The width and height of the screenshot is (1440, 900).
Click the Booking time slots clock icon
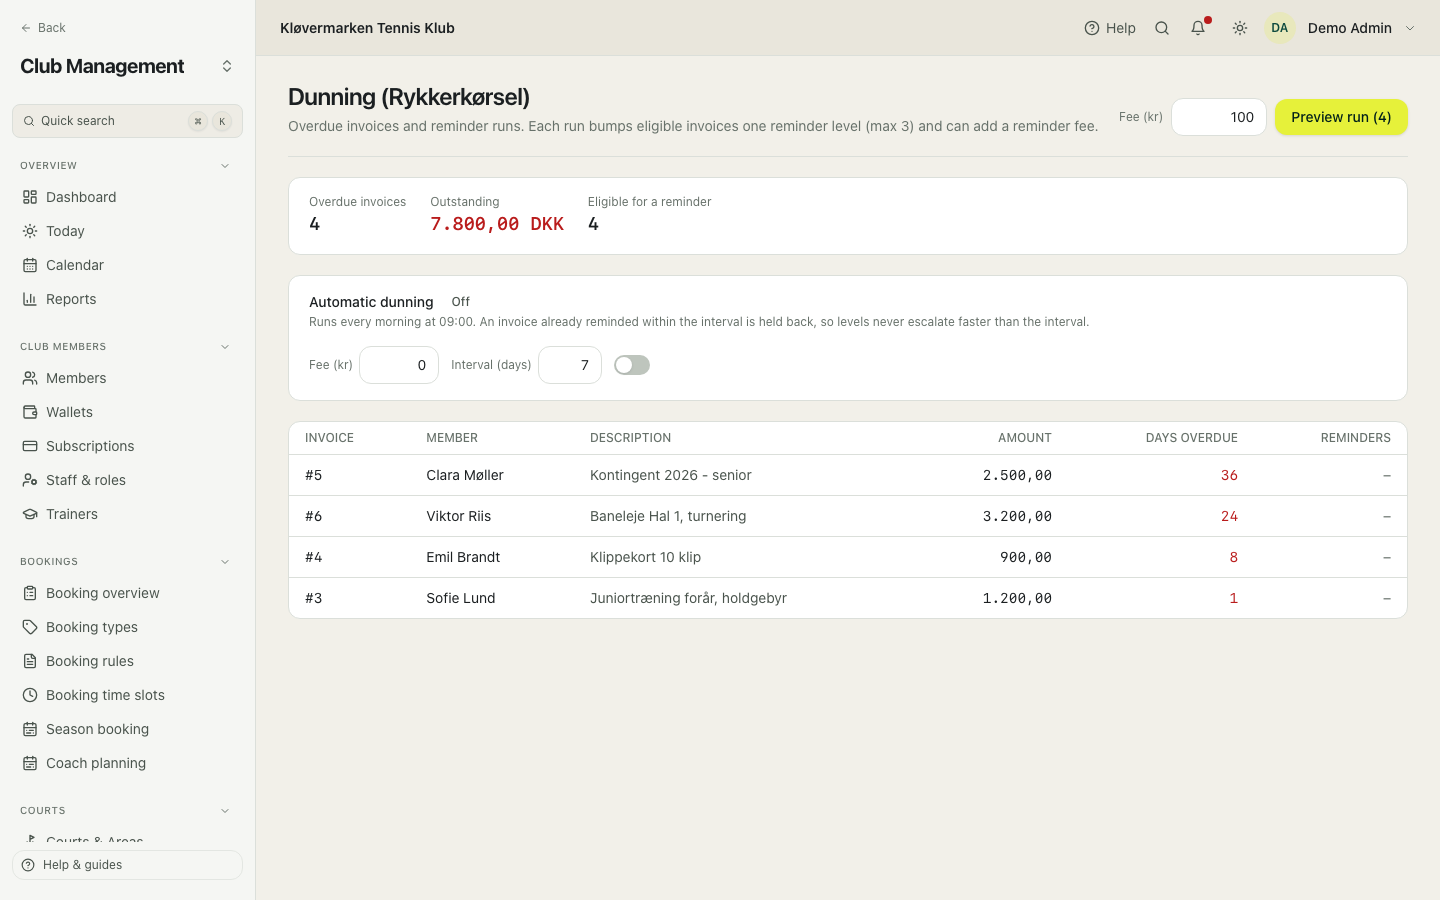(30, 695)
